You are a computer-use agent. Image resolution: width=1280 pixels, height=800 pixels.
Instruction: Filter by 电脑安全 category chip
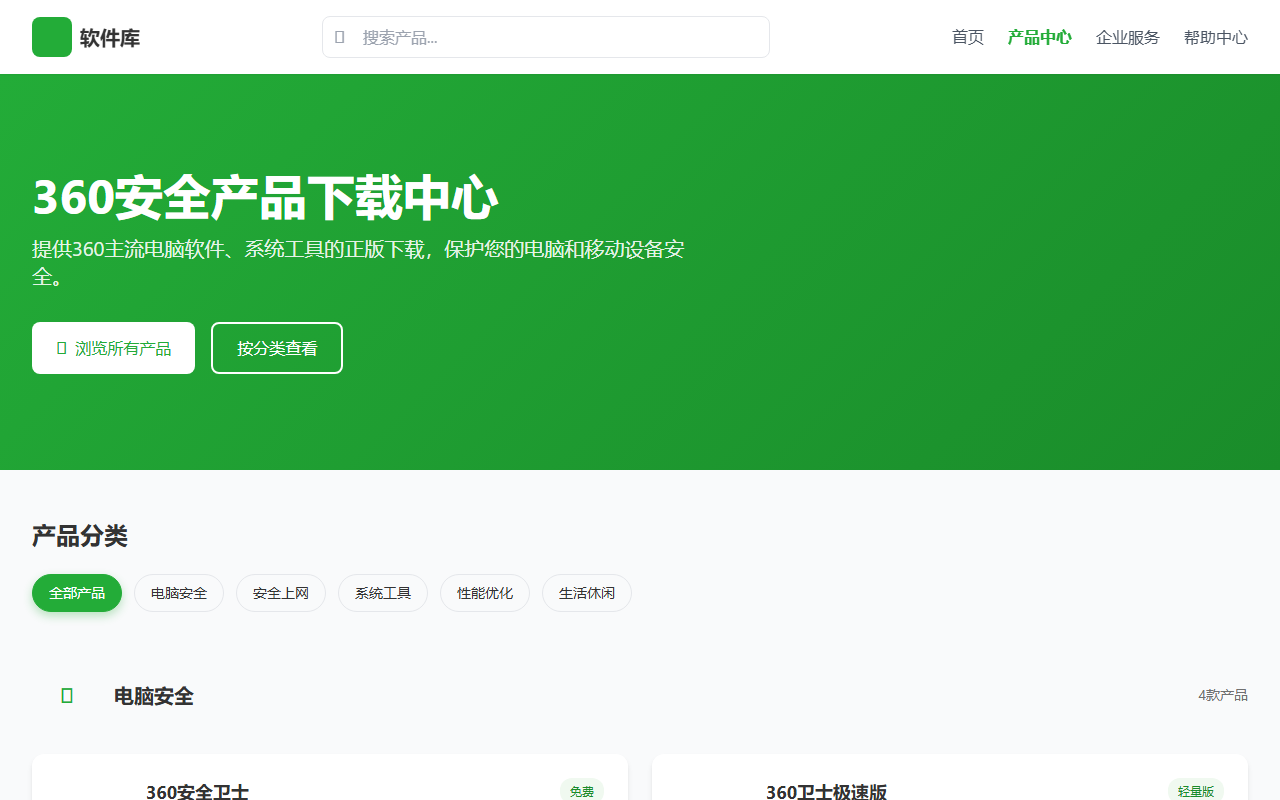point(179,593)
